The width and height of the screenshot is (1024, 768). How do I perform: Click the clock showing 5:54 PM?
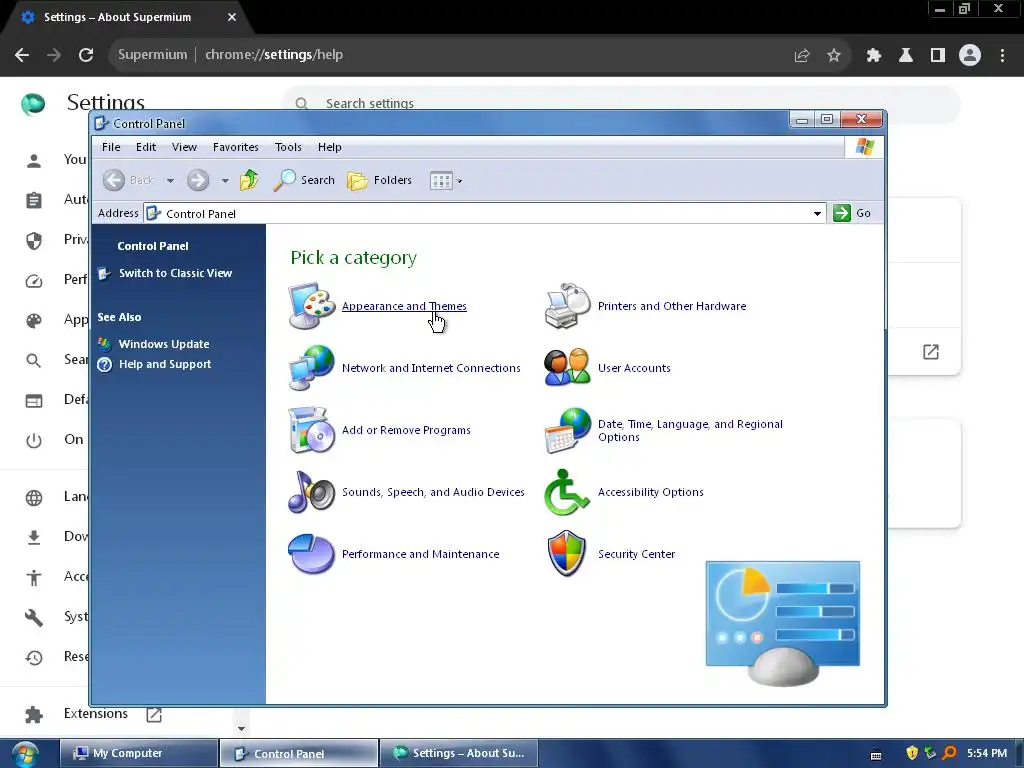pyautogui.click(x=987, y=753)
